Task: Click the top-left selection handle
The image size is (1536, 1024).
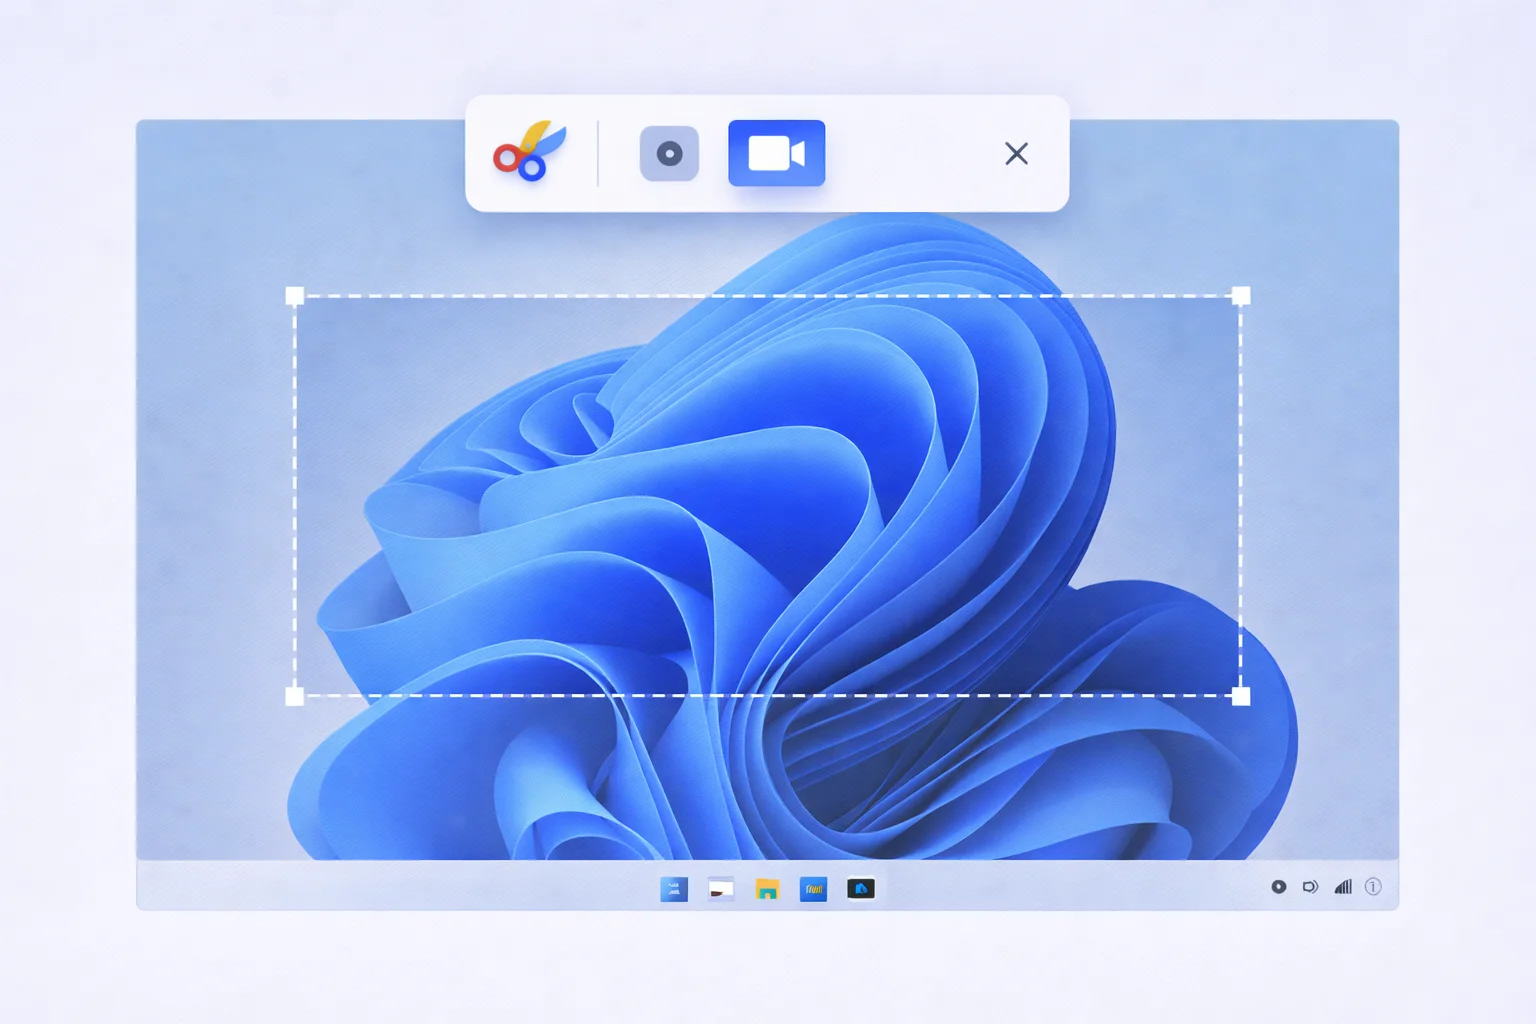Action: click(295, 295)
